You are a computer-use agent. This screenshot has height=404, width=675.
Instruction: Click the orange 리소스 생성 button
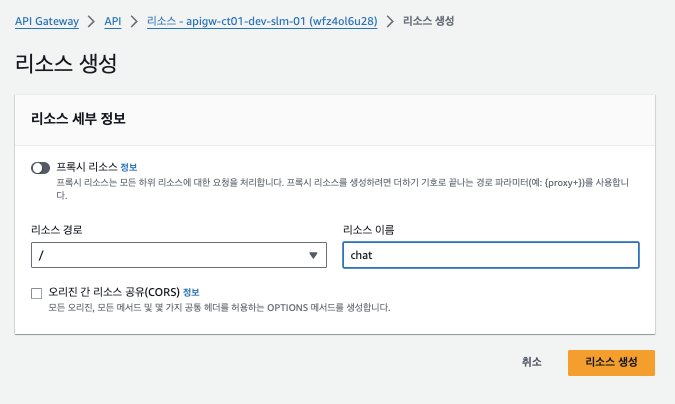611,363
